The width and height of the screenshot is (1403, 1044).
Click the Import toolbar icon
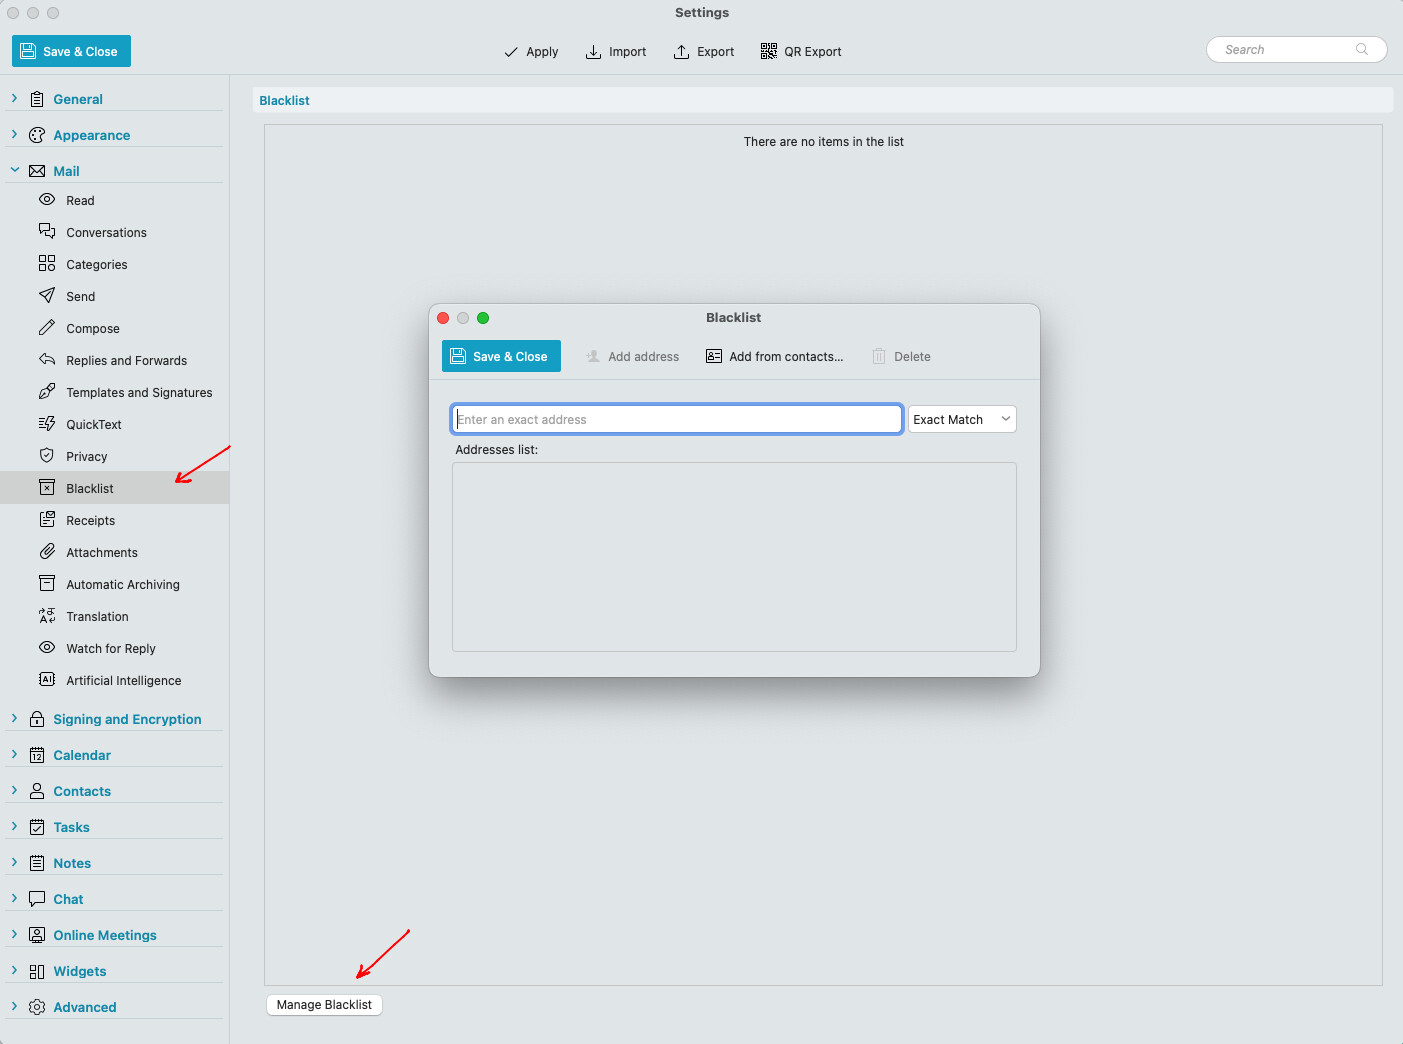(593, 52)
